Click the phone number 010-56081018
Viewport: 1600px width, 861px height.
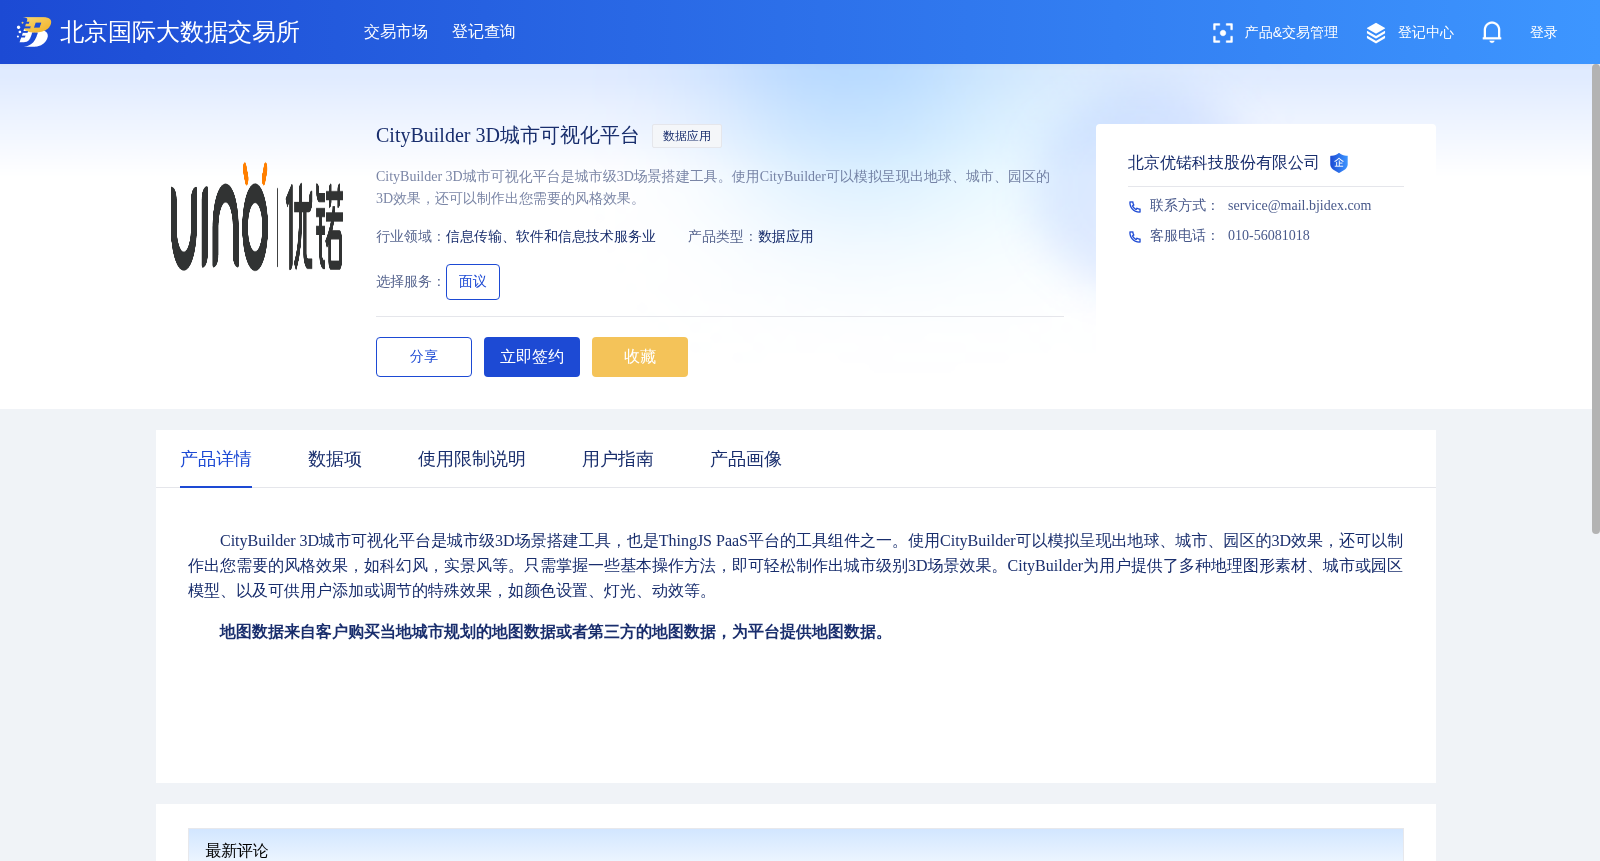pyautogui.click(x=1268, y=236)
